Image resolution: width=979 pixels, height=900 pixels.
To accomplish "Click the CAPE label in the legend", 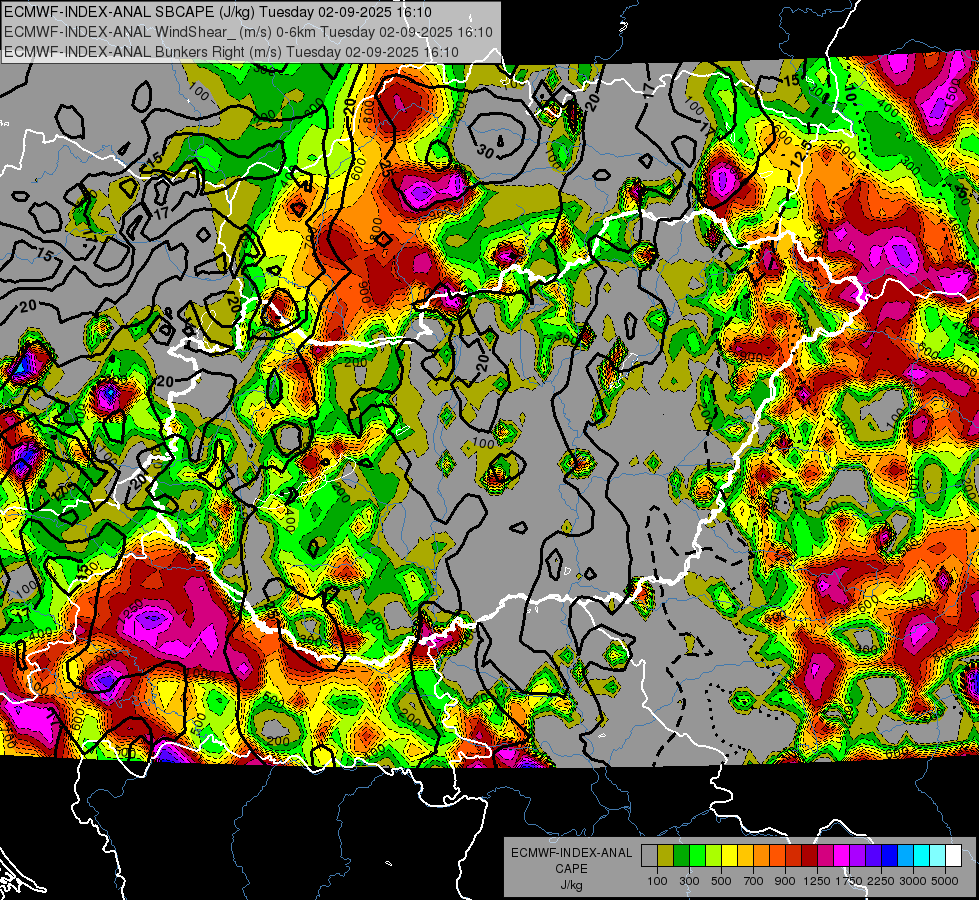I will (x=571, y=869).
